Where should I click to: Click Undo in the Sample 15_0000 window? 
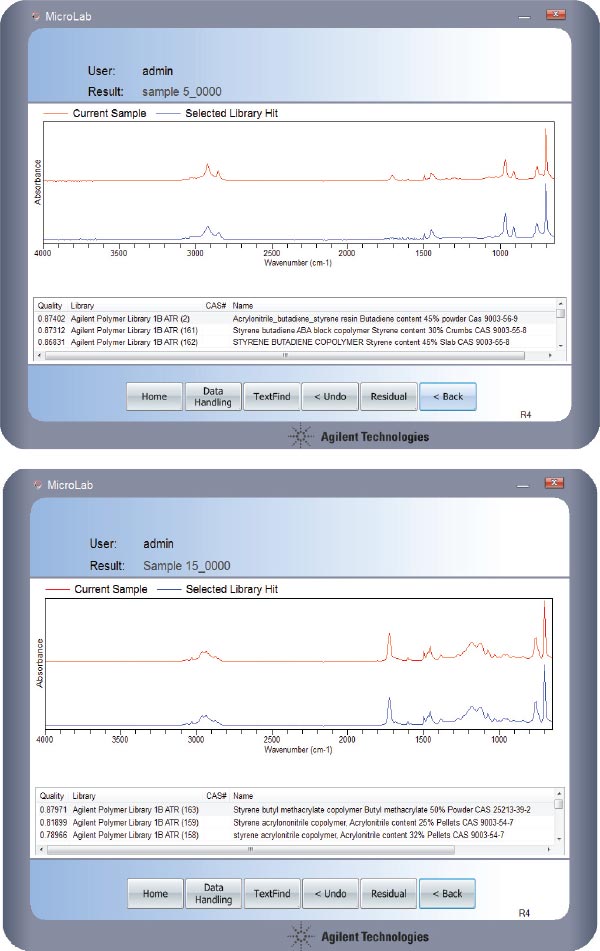(x=329, y=893)
